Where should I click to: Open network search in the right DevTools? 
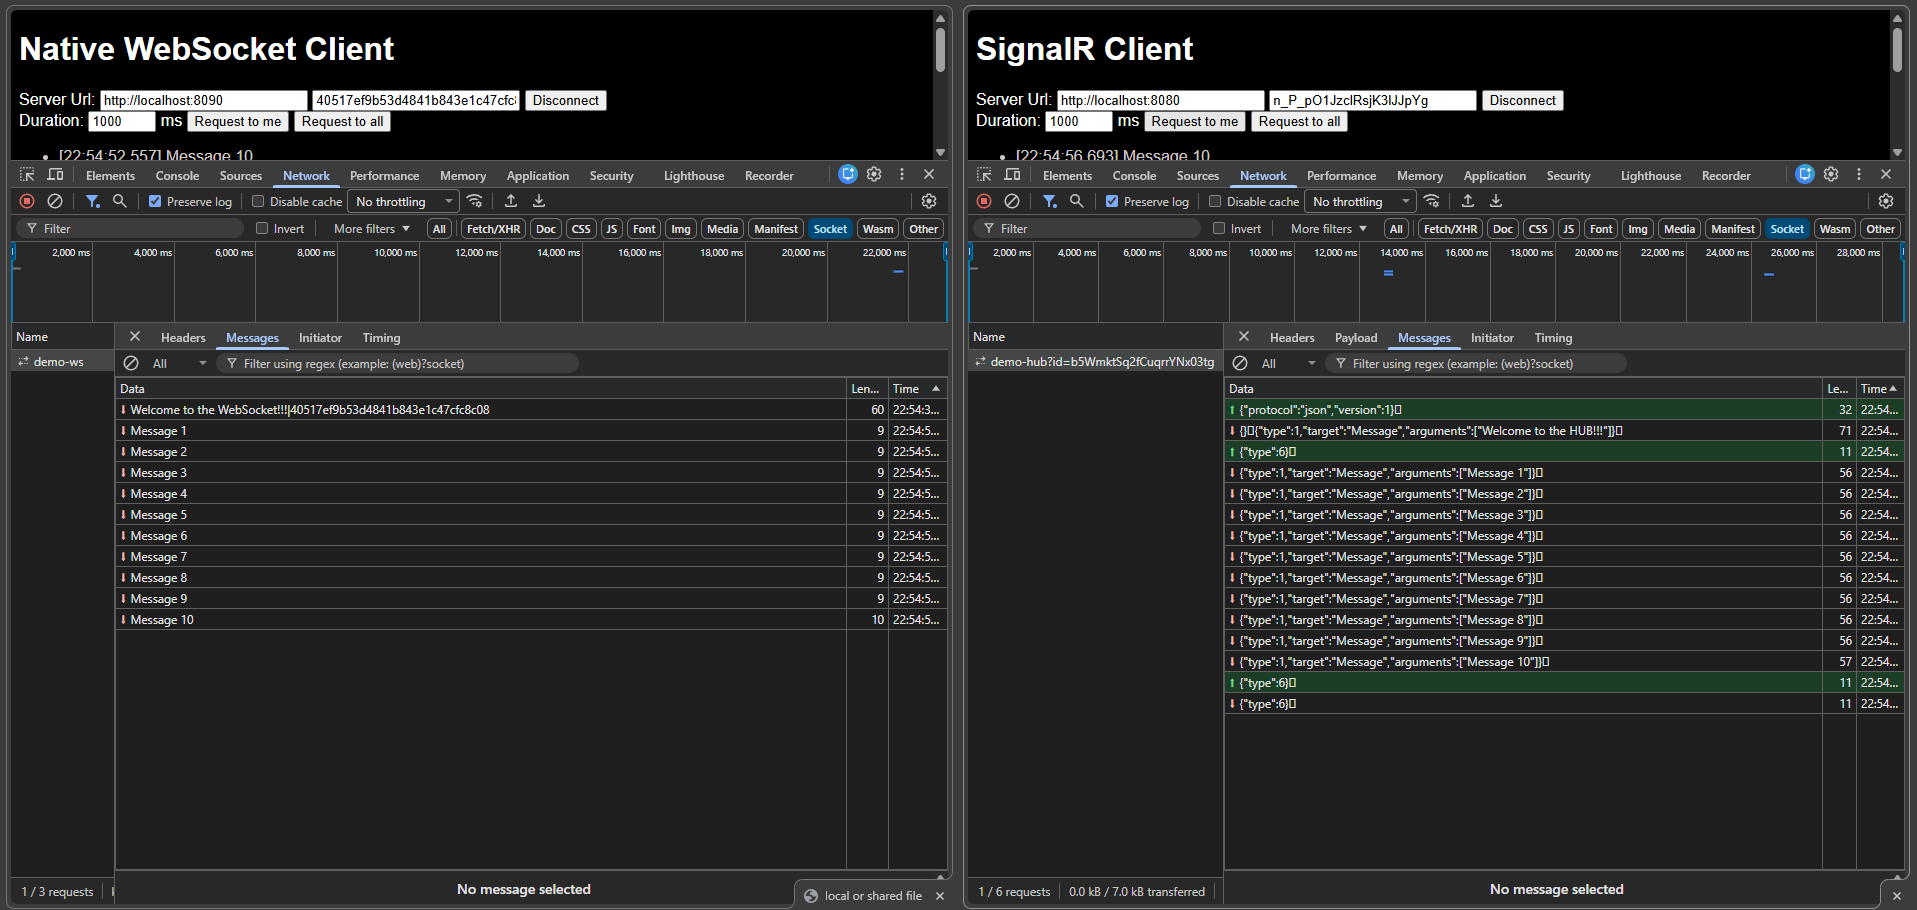[x=1077, y=201]
